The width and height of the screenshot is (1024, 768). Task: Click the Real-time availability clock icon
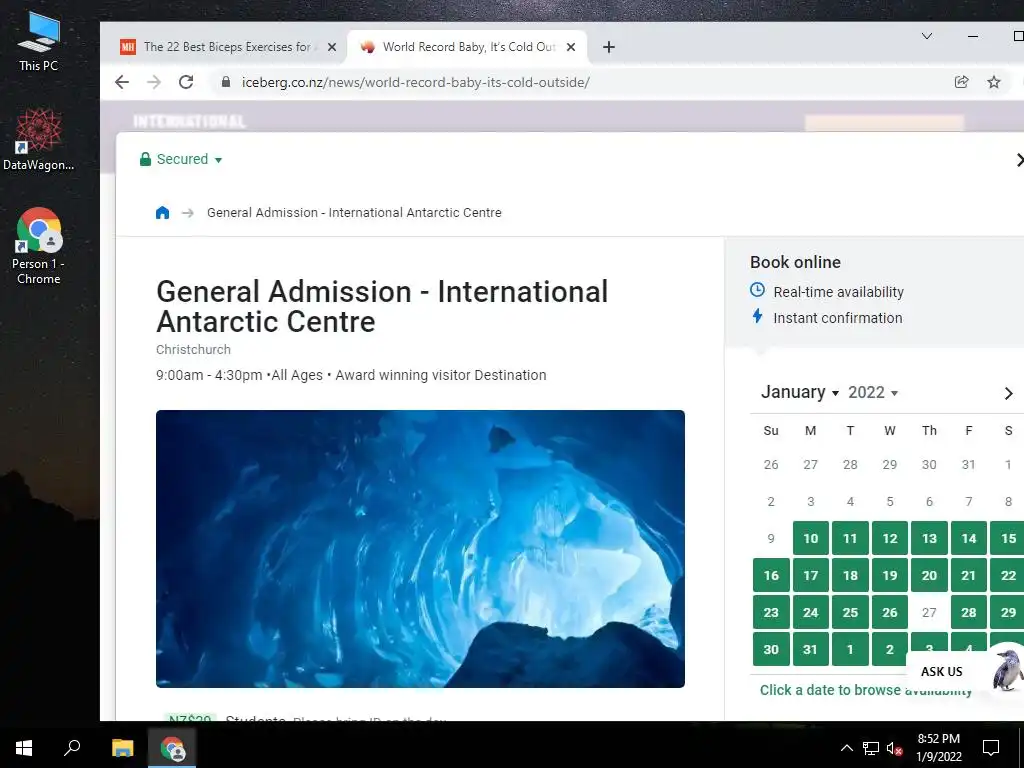[x=757, y=289]
